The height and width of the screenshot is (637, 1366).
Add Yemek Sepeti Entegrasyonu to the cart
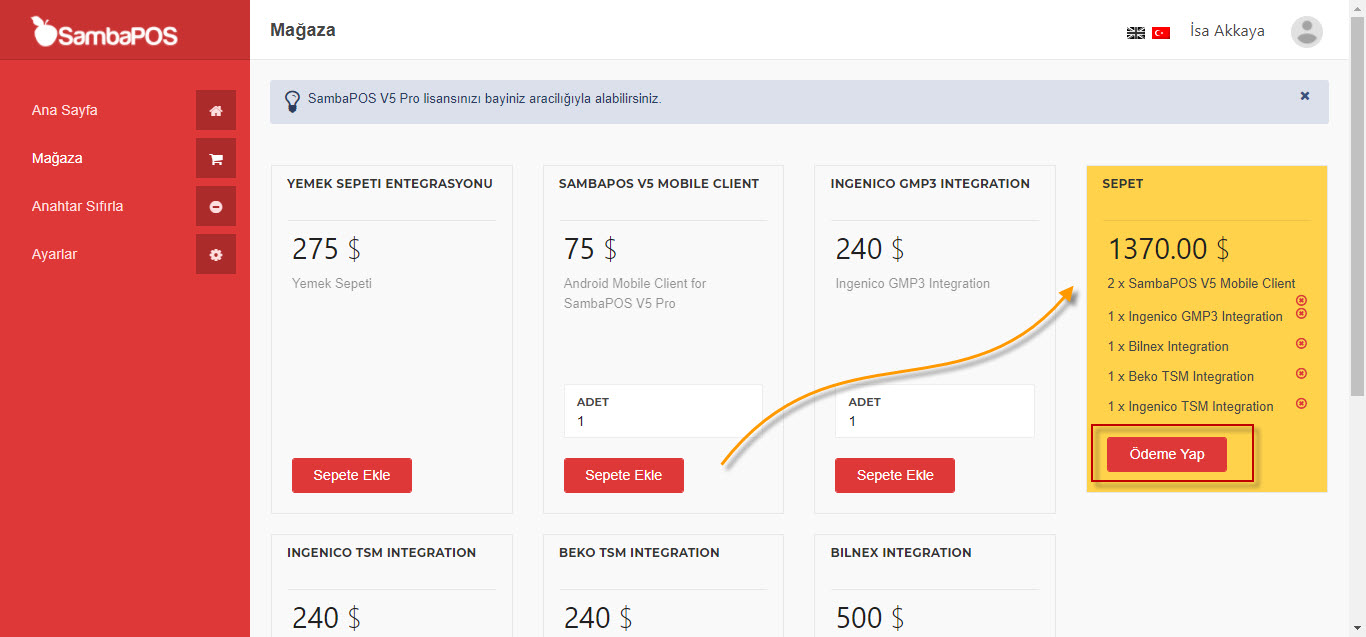(352, 475)
